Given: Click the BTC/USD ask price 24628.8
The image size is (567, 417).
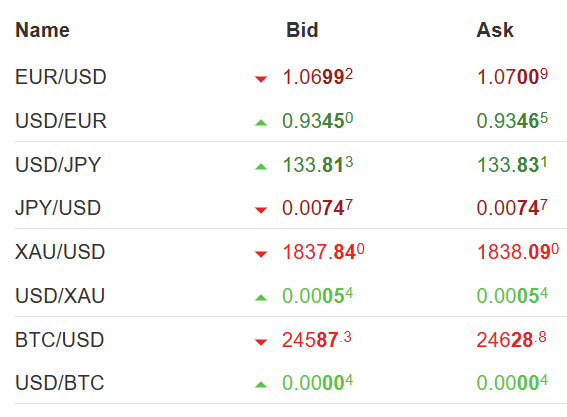Looking at the screenshot, I should (511, 339).
